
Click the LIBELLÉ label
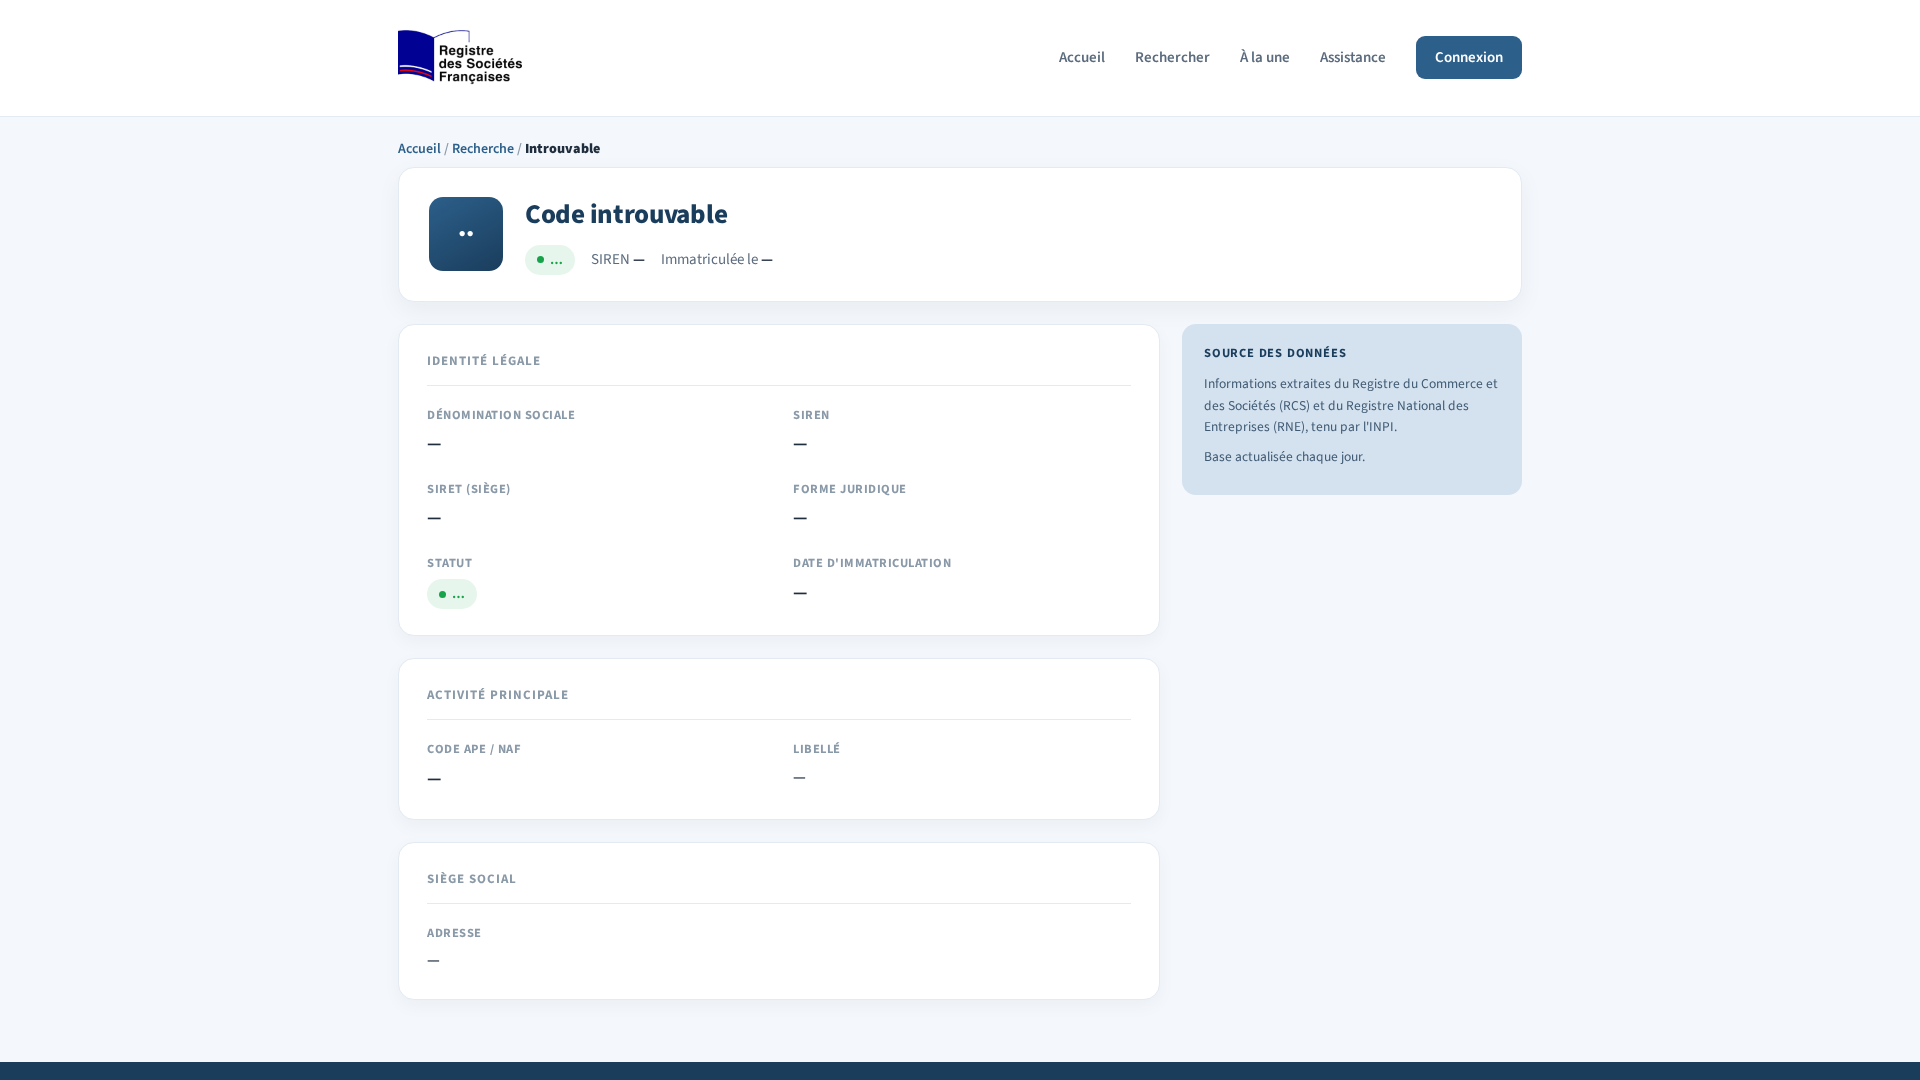point(817,749)
